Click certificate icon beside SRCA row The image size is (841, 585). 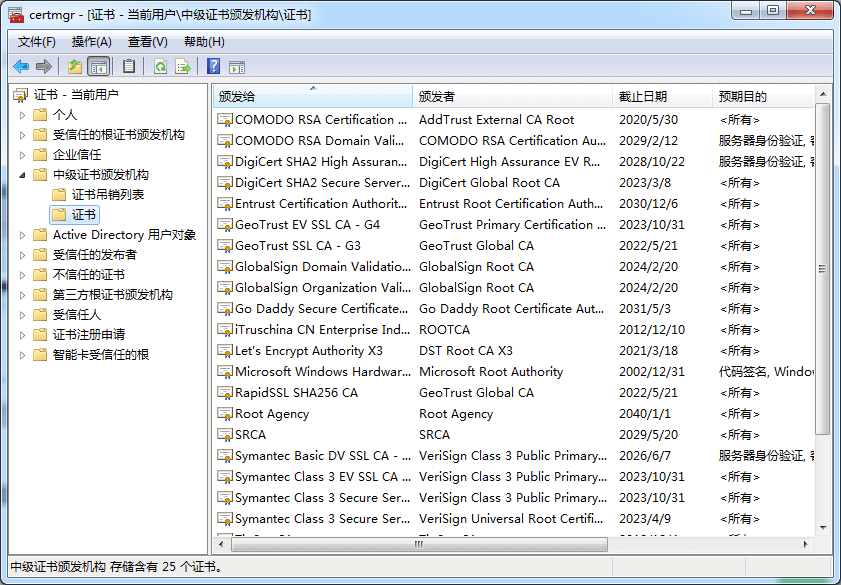(x=225, y=435)
